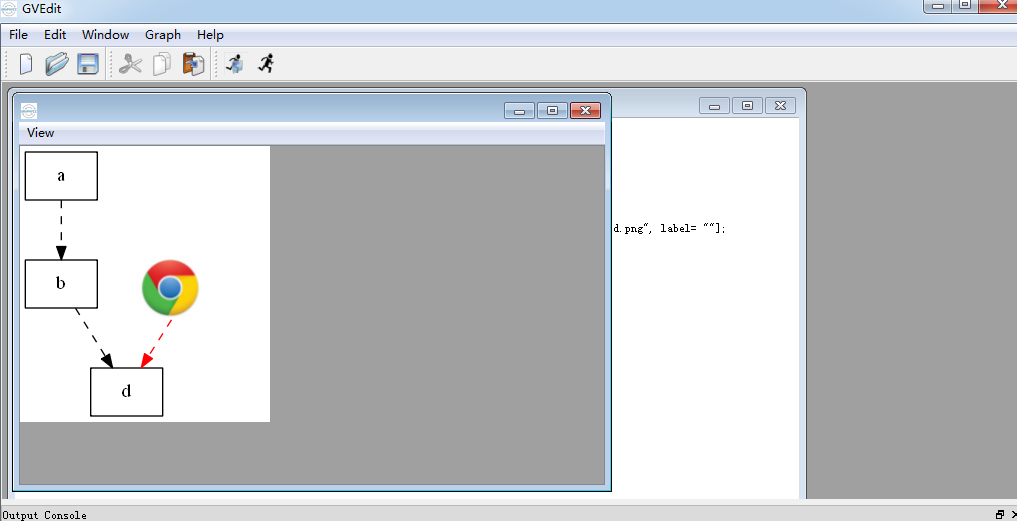Click the Output Console panel title
The image size is (1017, 521).
[44, 515]
